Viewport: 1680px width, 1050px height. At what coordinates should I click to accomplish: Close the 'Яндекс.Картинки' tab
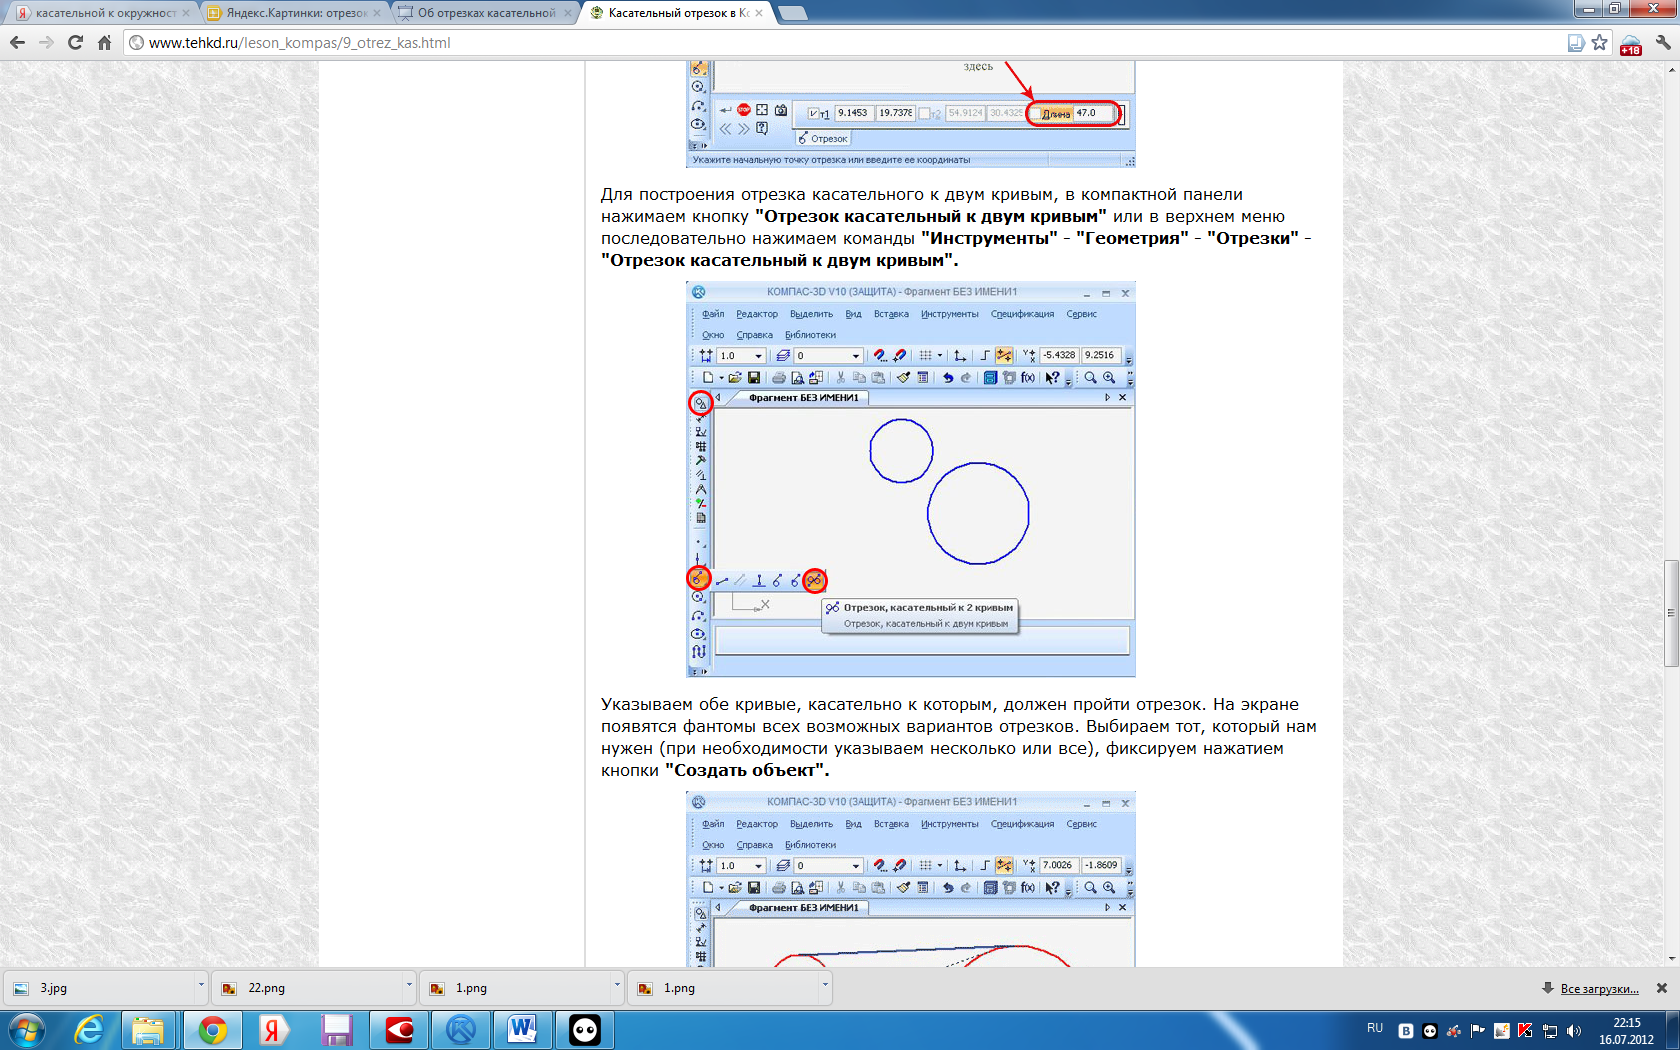click(377, 13)
